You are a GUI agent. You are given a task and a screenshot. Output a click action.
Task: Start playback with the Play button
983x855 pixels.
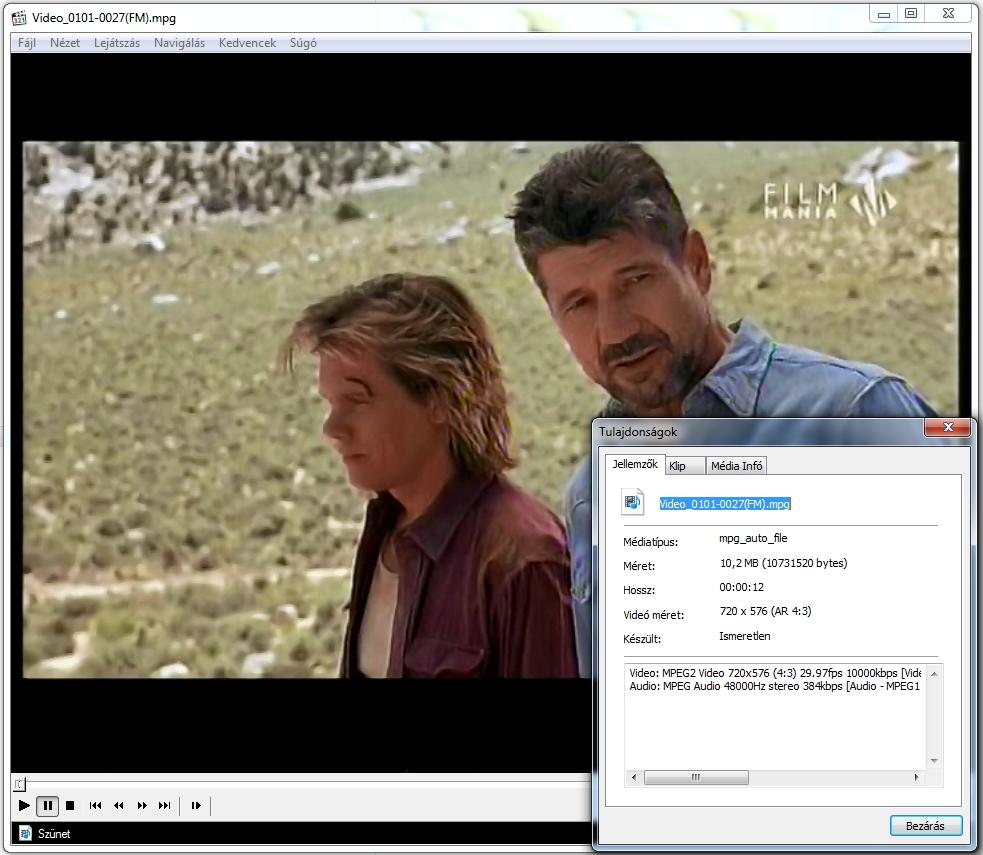coord(24,805)
